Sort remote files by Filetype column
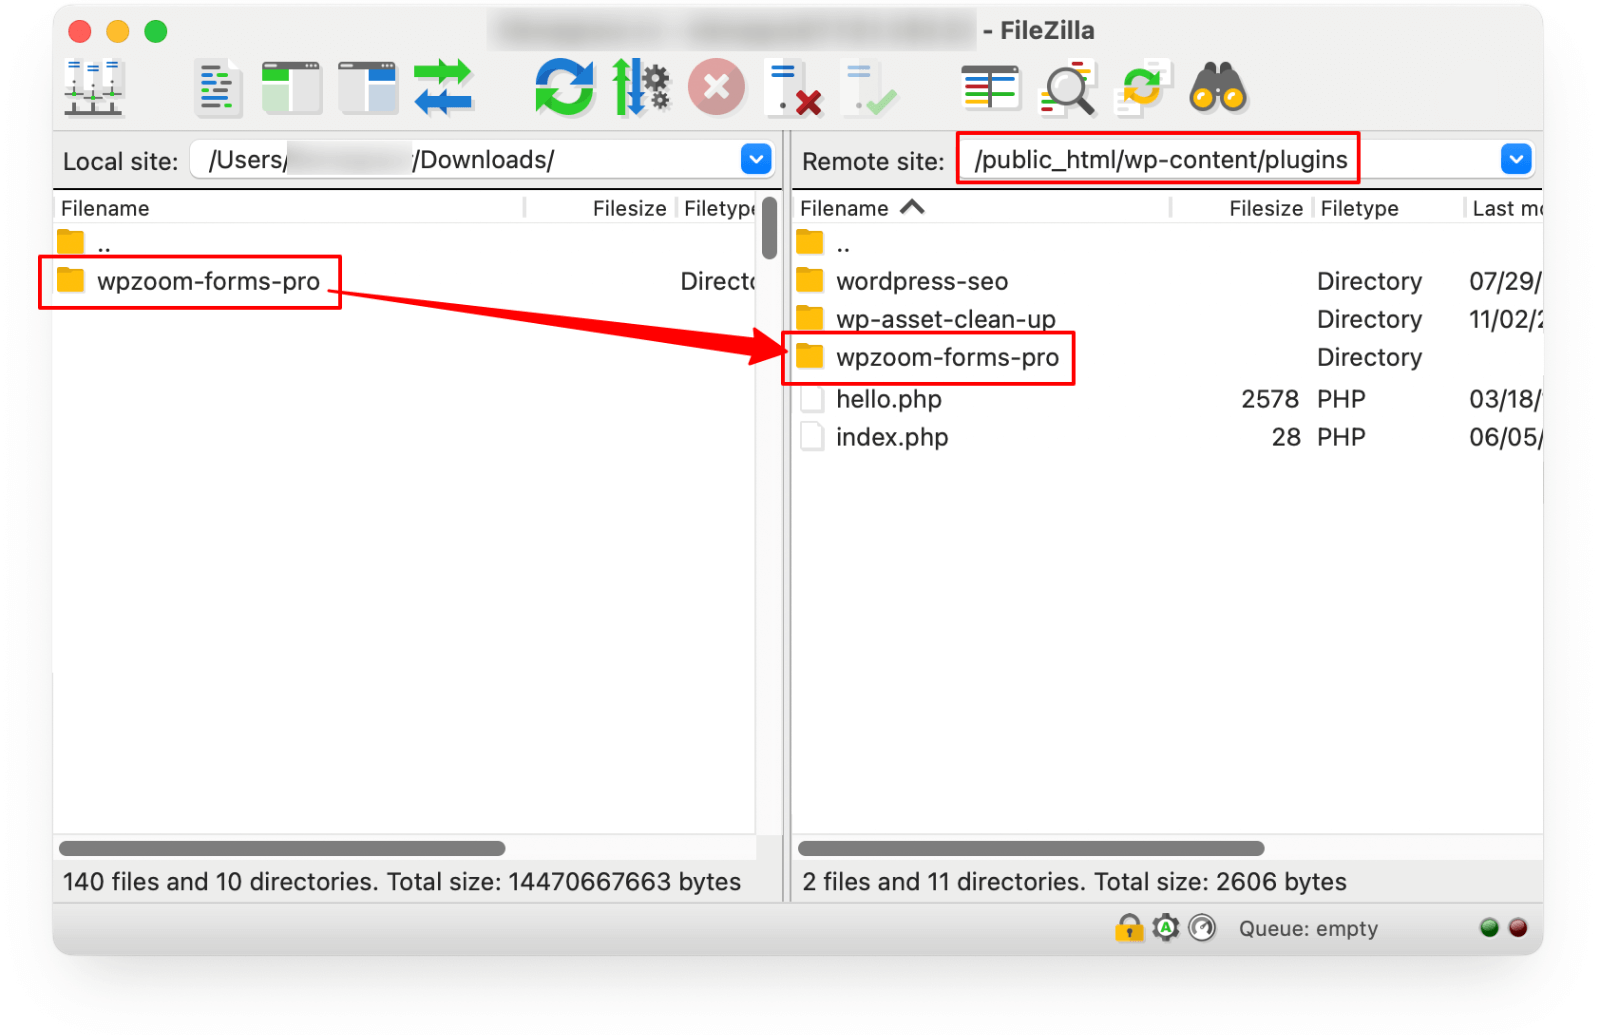Viewport: 1600px width, 1035px height. click(1388, 208)
